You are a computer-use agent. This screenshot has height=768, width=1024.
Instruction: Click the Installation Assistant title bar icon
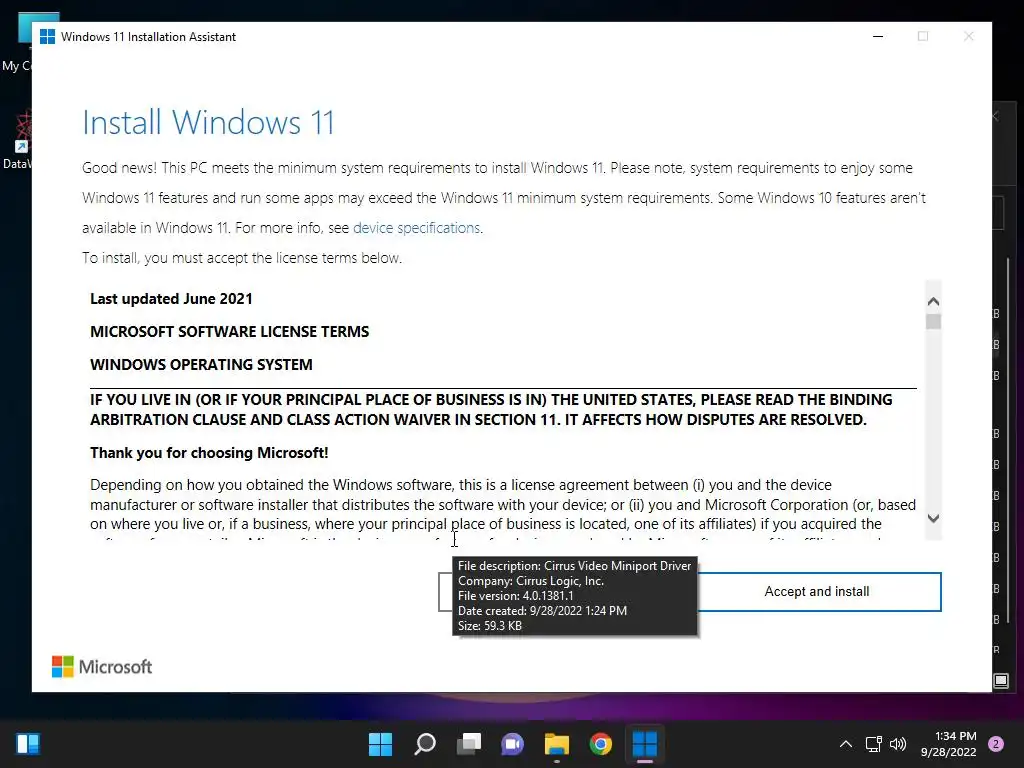[47, 37]
